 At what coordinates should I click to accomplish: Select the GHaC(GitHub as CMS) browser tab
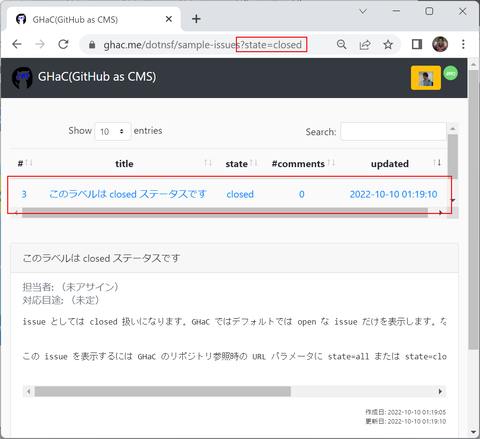[93, 19]
